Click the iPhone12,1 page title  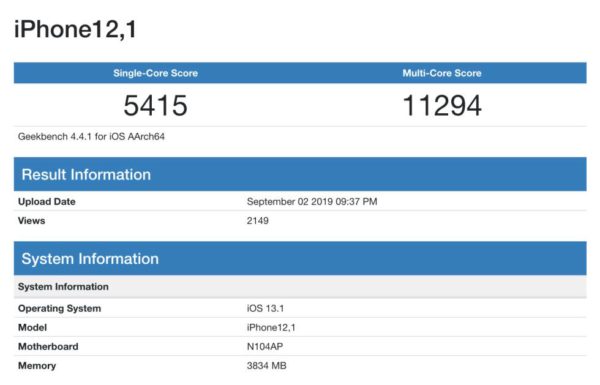[x=75, y=29]
